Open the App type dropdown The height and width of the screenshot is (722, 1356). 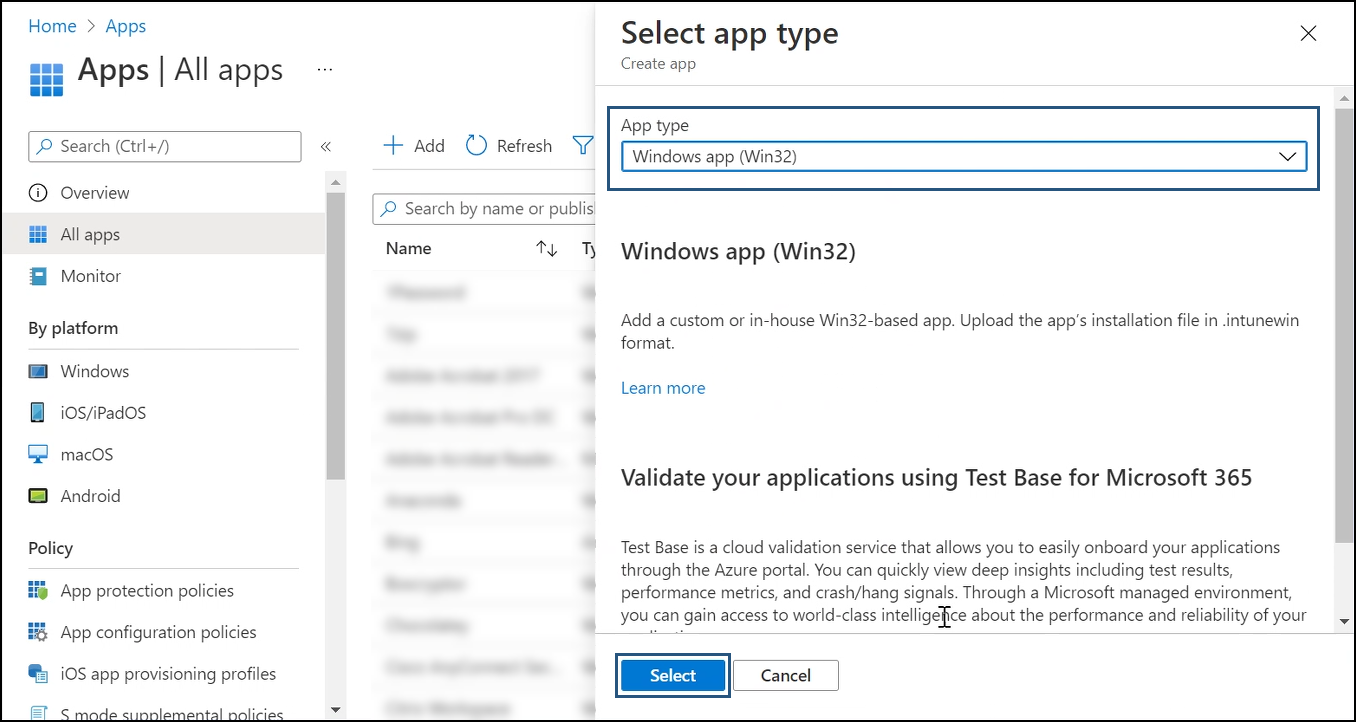click(964, 157)
